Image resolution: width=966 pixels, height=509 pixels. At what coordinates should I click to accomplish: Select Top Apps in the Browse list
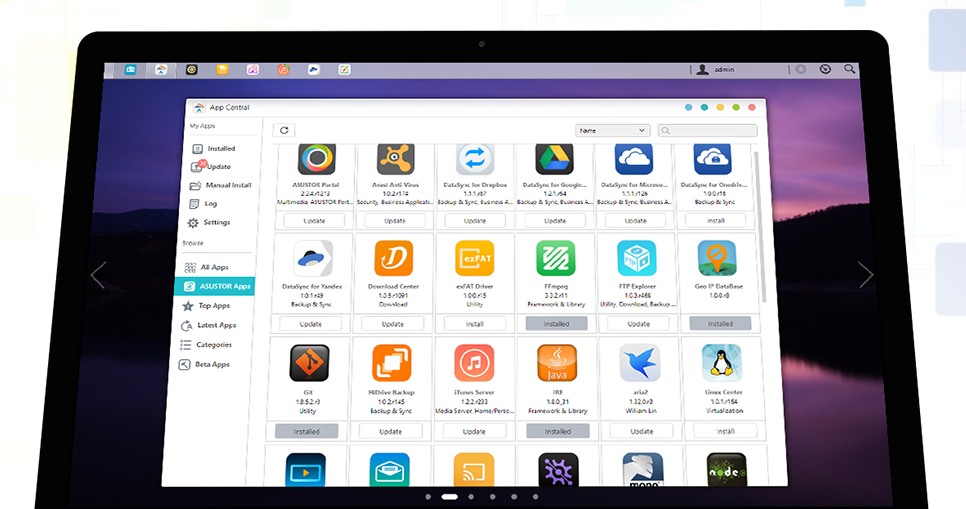(x=213, y=306)
